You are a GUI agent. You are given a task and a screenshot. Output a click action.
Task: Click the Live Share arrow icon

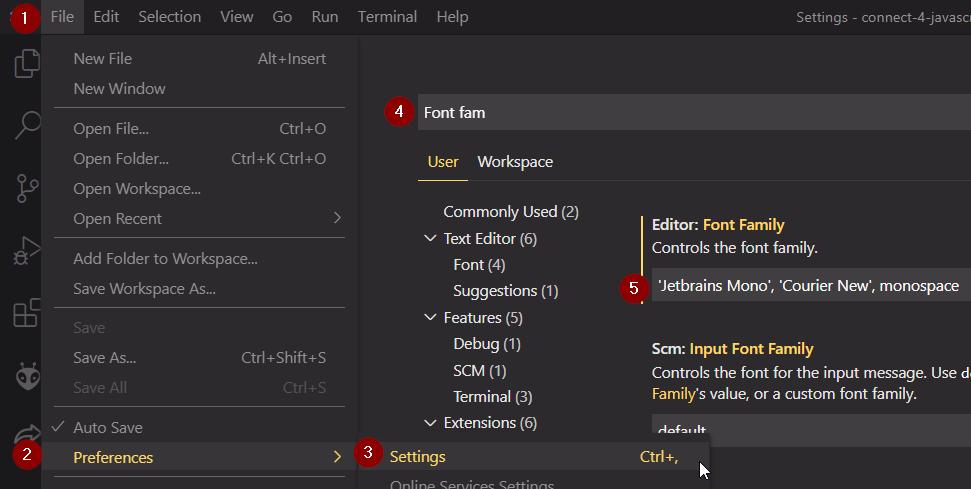(x=27, y=436)
